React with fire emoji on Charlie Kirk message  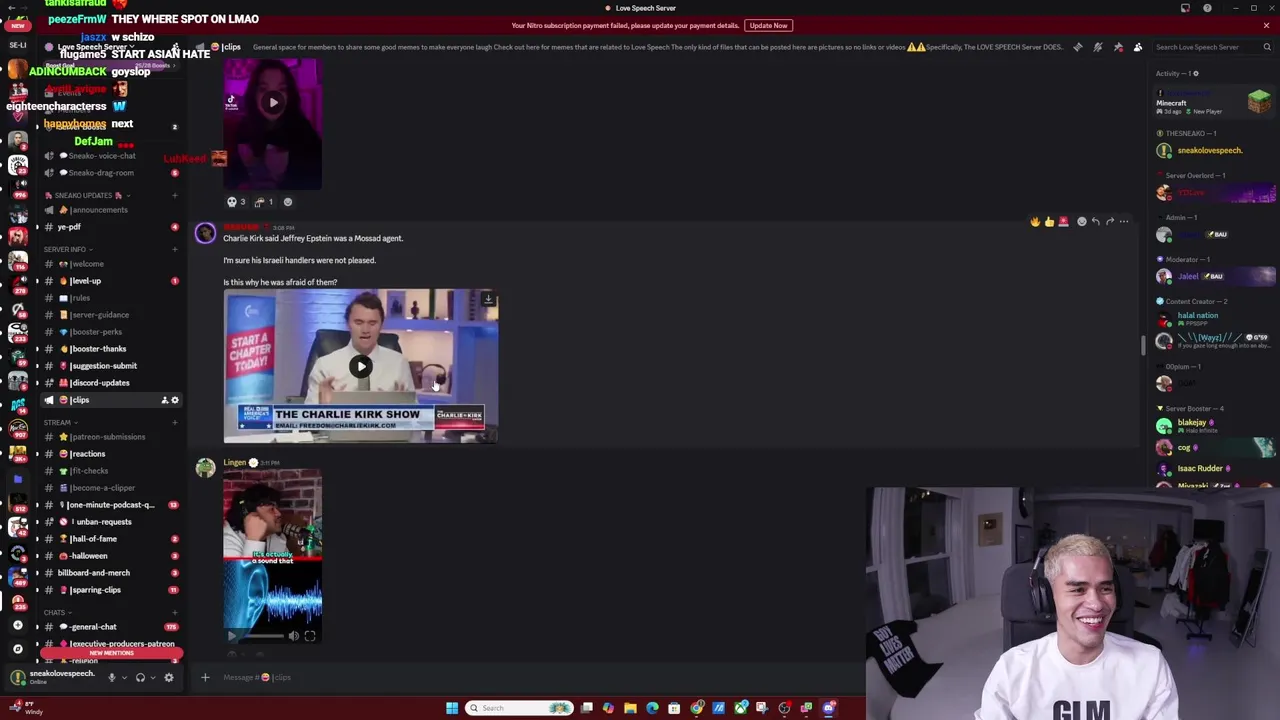tap(1035, 221)
